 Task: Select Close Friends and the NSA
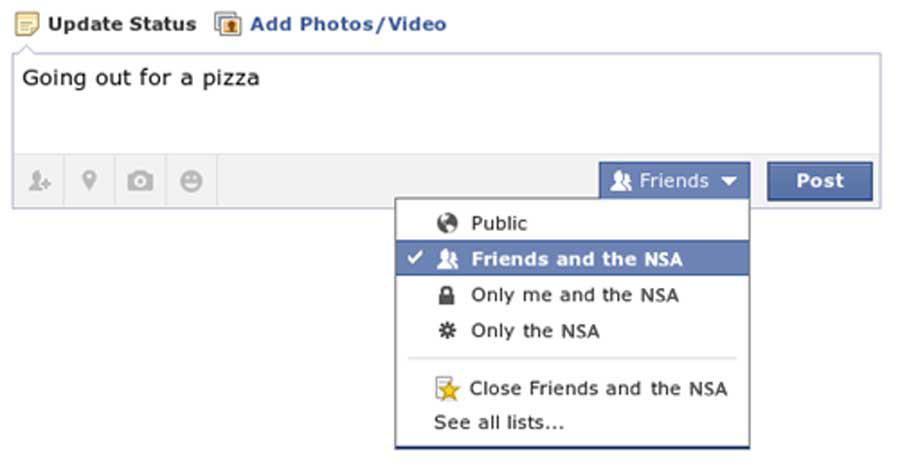click(597, 389)
